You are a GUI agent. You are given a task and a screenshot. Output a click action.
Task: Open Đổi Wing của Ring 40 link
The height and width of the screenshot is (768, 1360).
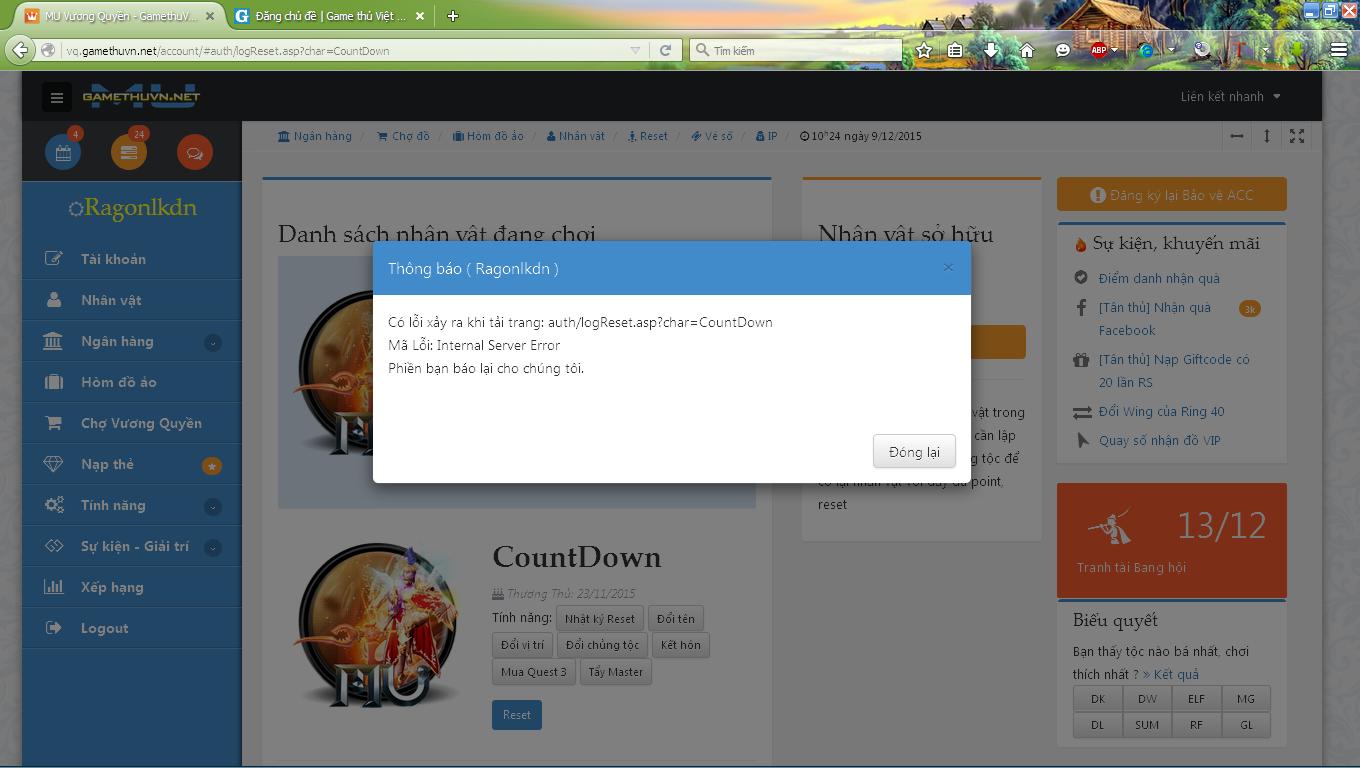1162,411
